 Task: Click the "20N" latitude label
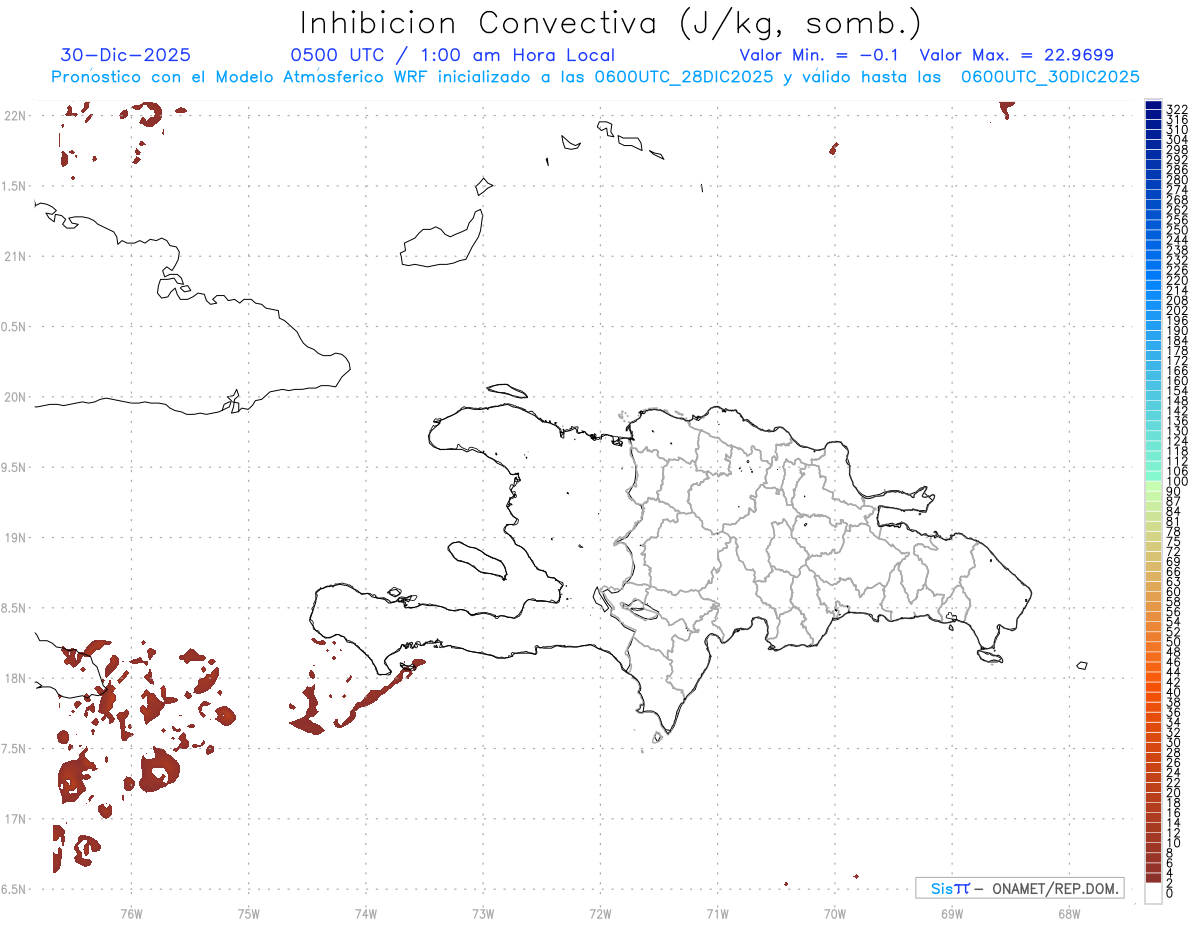click(x=15, y=397)
